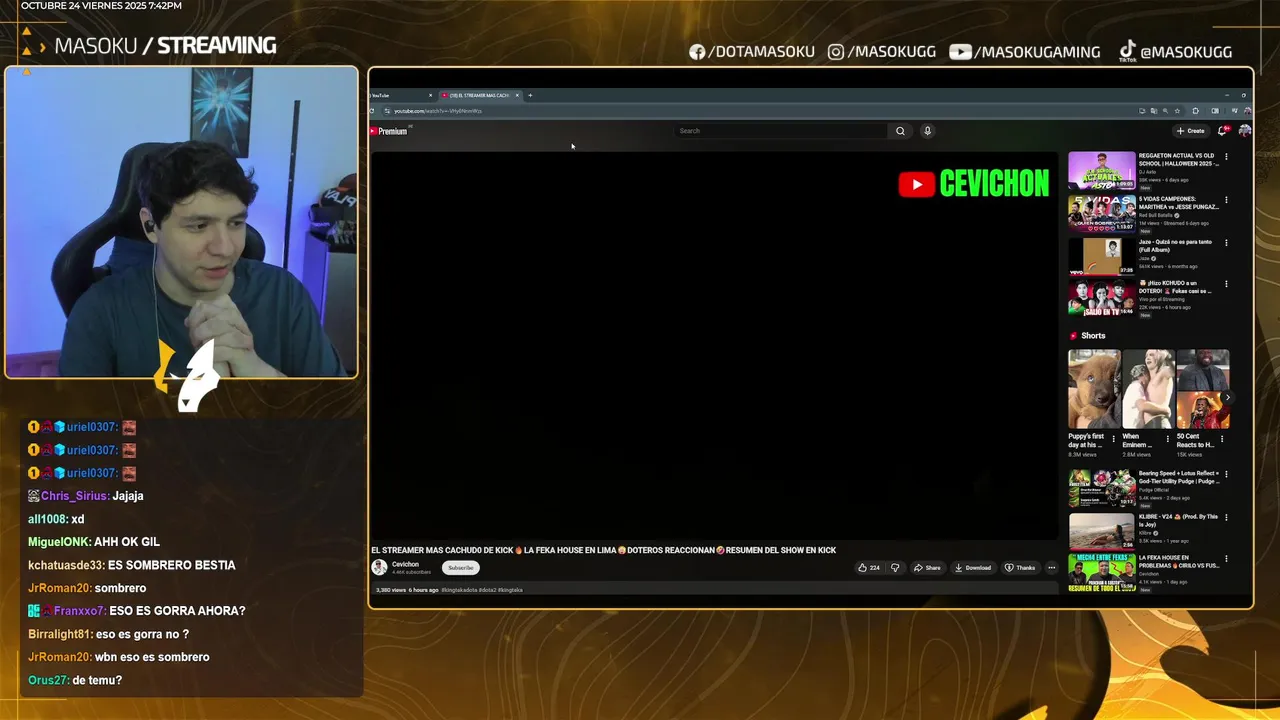Open options for Hizo KCHUDO a un DOTERO video
This screenshot has width=1280, height=720.
click(x=1226, y=285)
